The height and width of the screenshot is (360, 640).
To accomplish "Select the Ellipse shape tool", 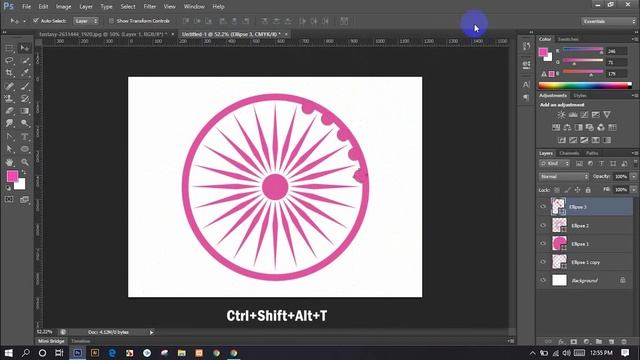I will [x=25, y=149].
